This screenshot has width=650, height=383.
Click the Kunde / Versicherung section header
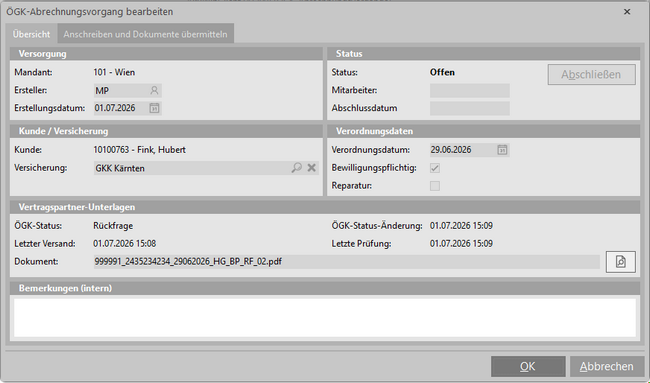pyautogui.click(x=166, y=131)
